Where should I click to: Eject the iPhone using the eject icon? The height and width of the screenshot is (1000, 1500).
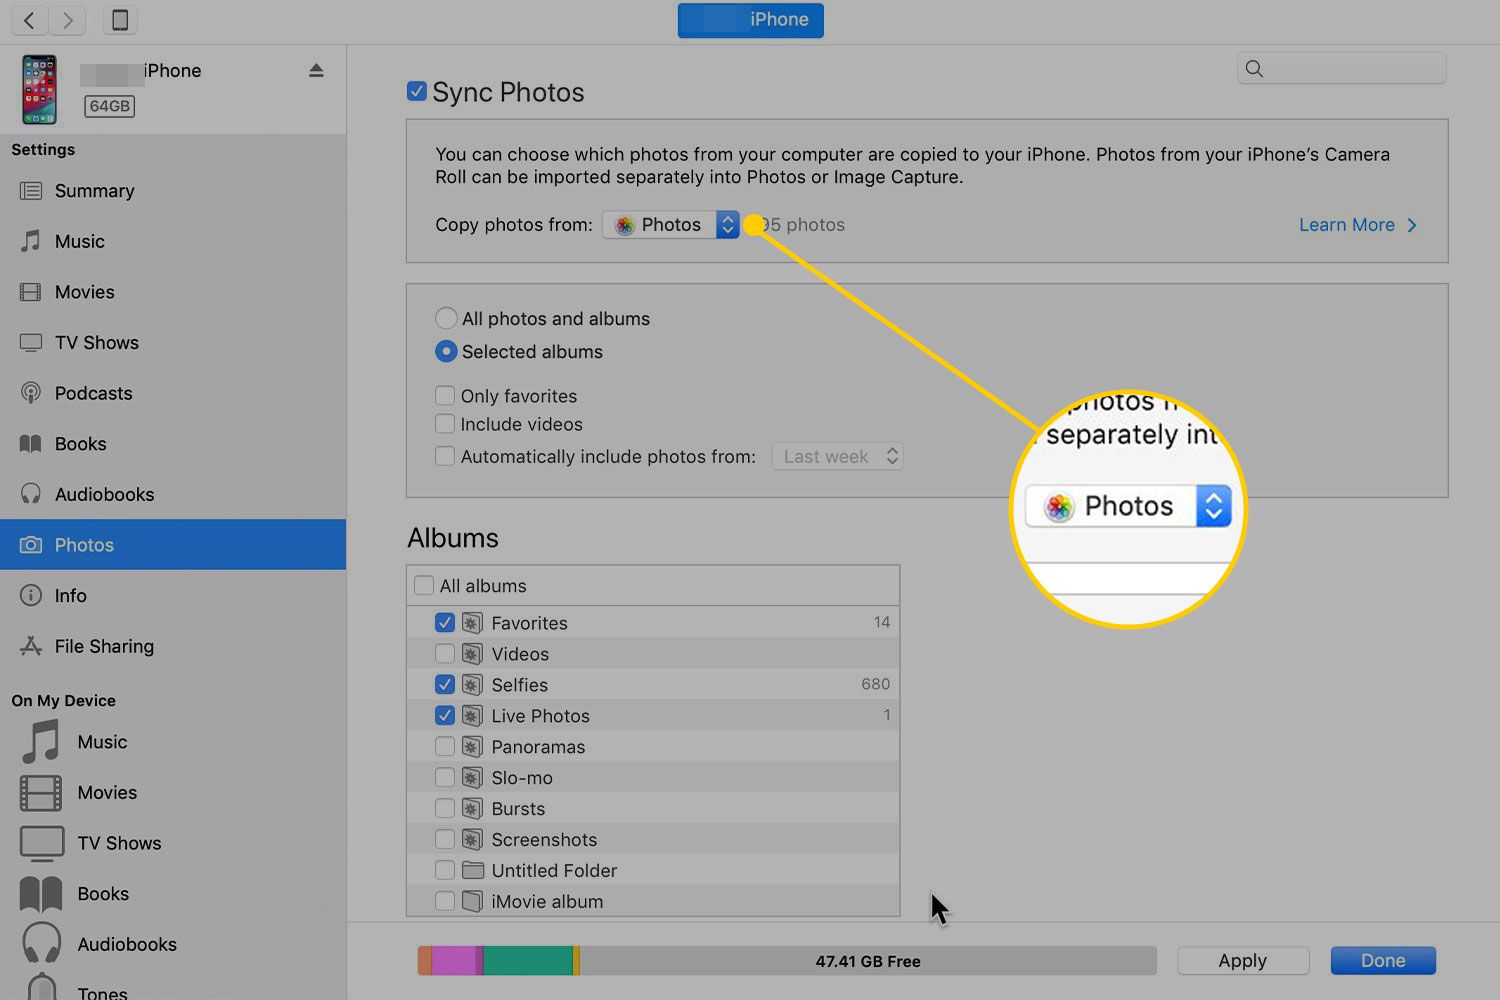[x=316, y=70]
